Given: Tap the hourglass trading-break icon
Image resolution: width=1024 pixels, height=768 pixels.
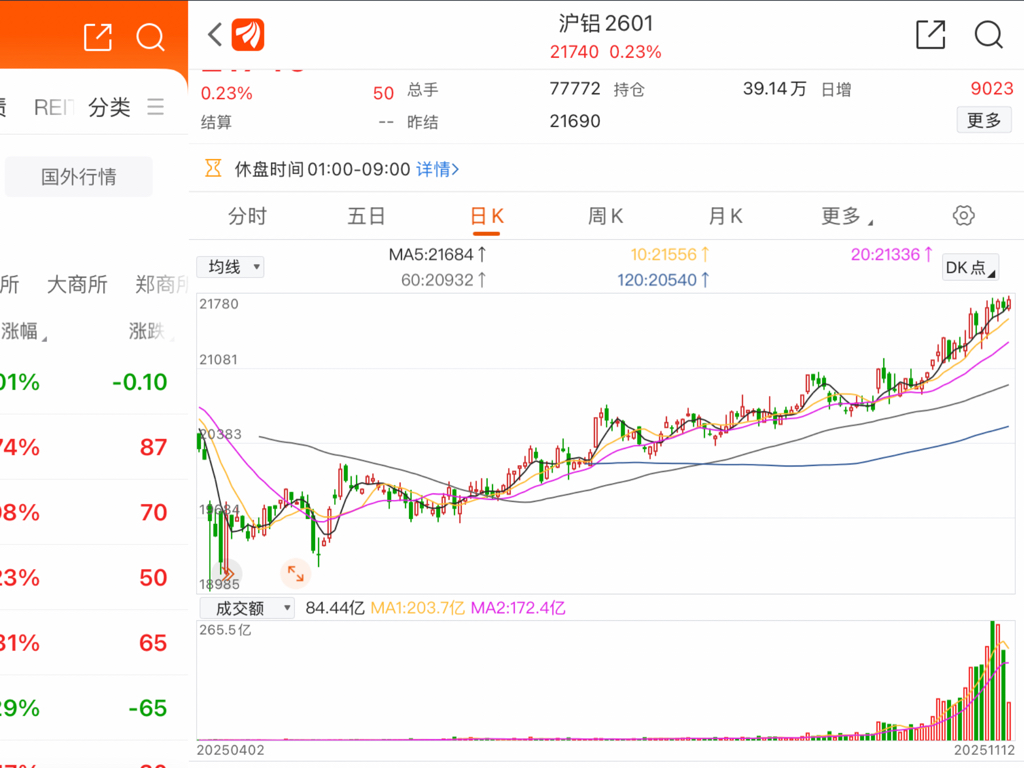Looking at the screenshot, I should tap(213, 168).
